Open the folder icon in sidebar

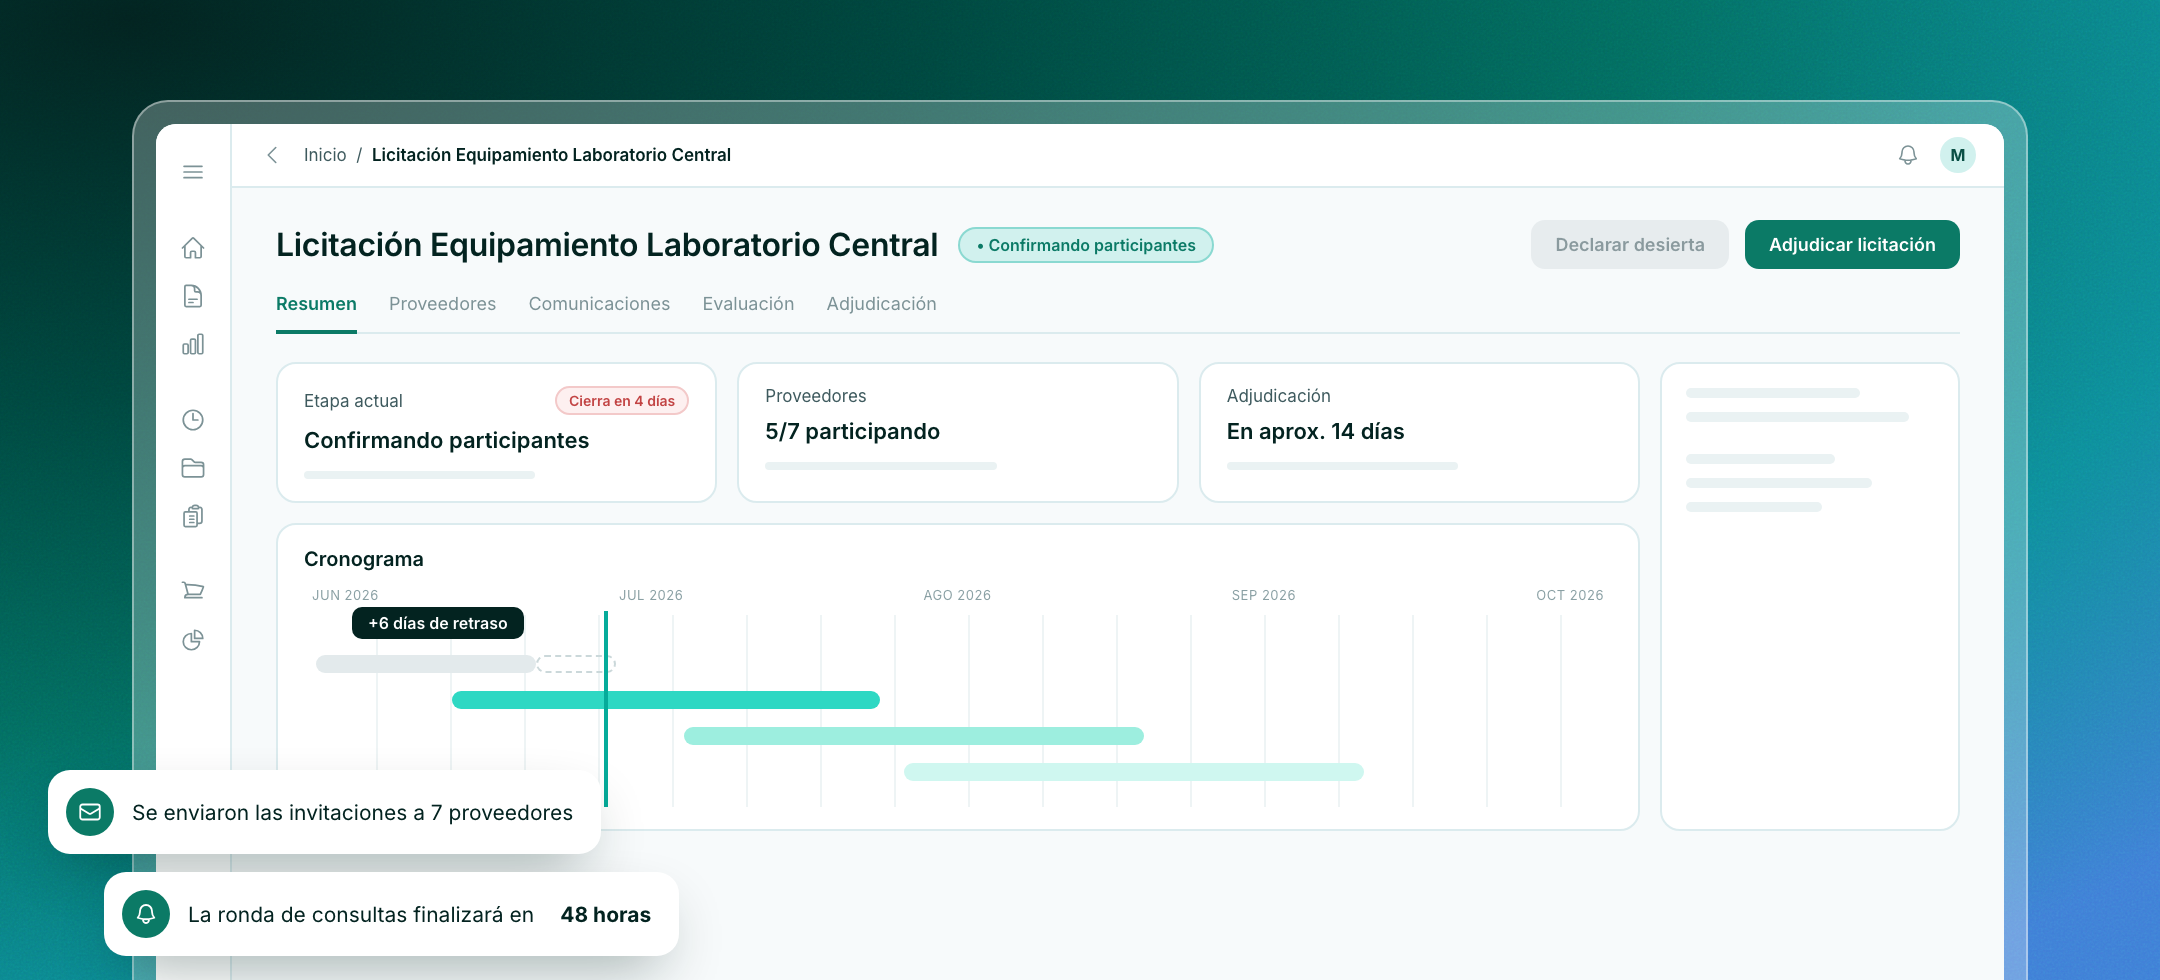pos(193,468)
